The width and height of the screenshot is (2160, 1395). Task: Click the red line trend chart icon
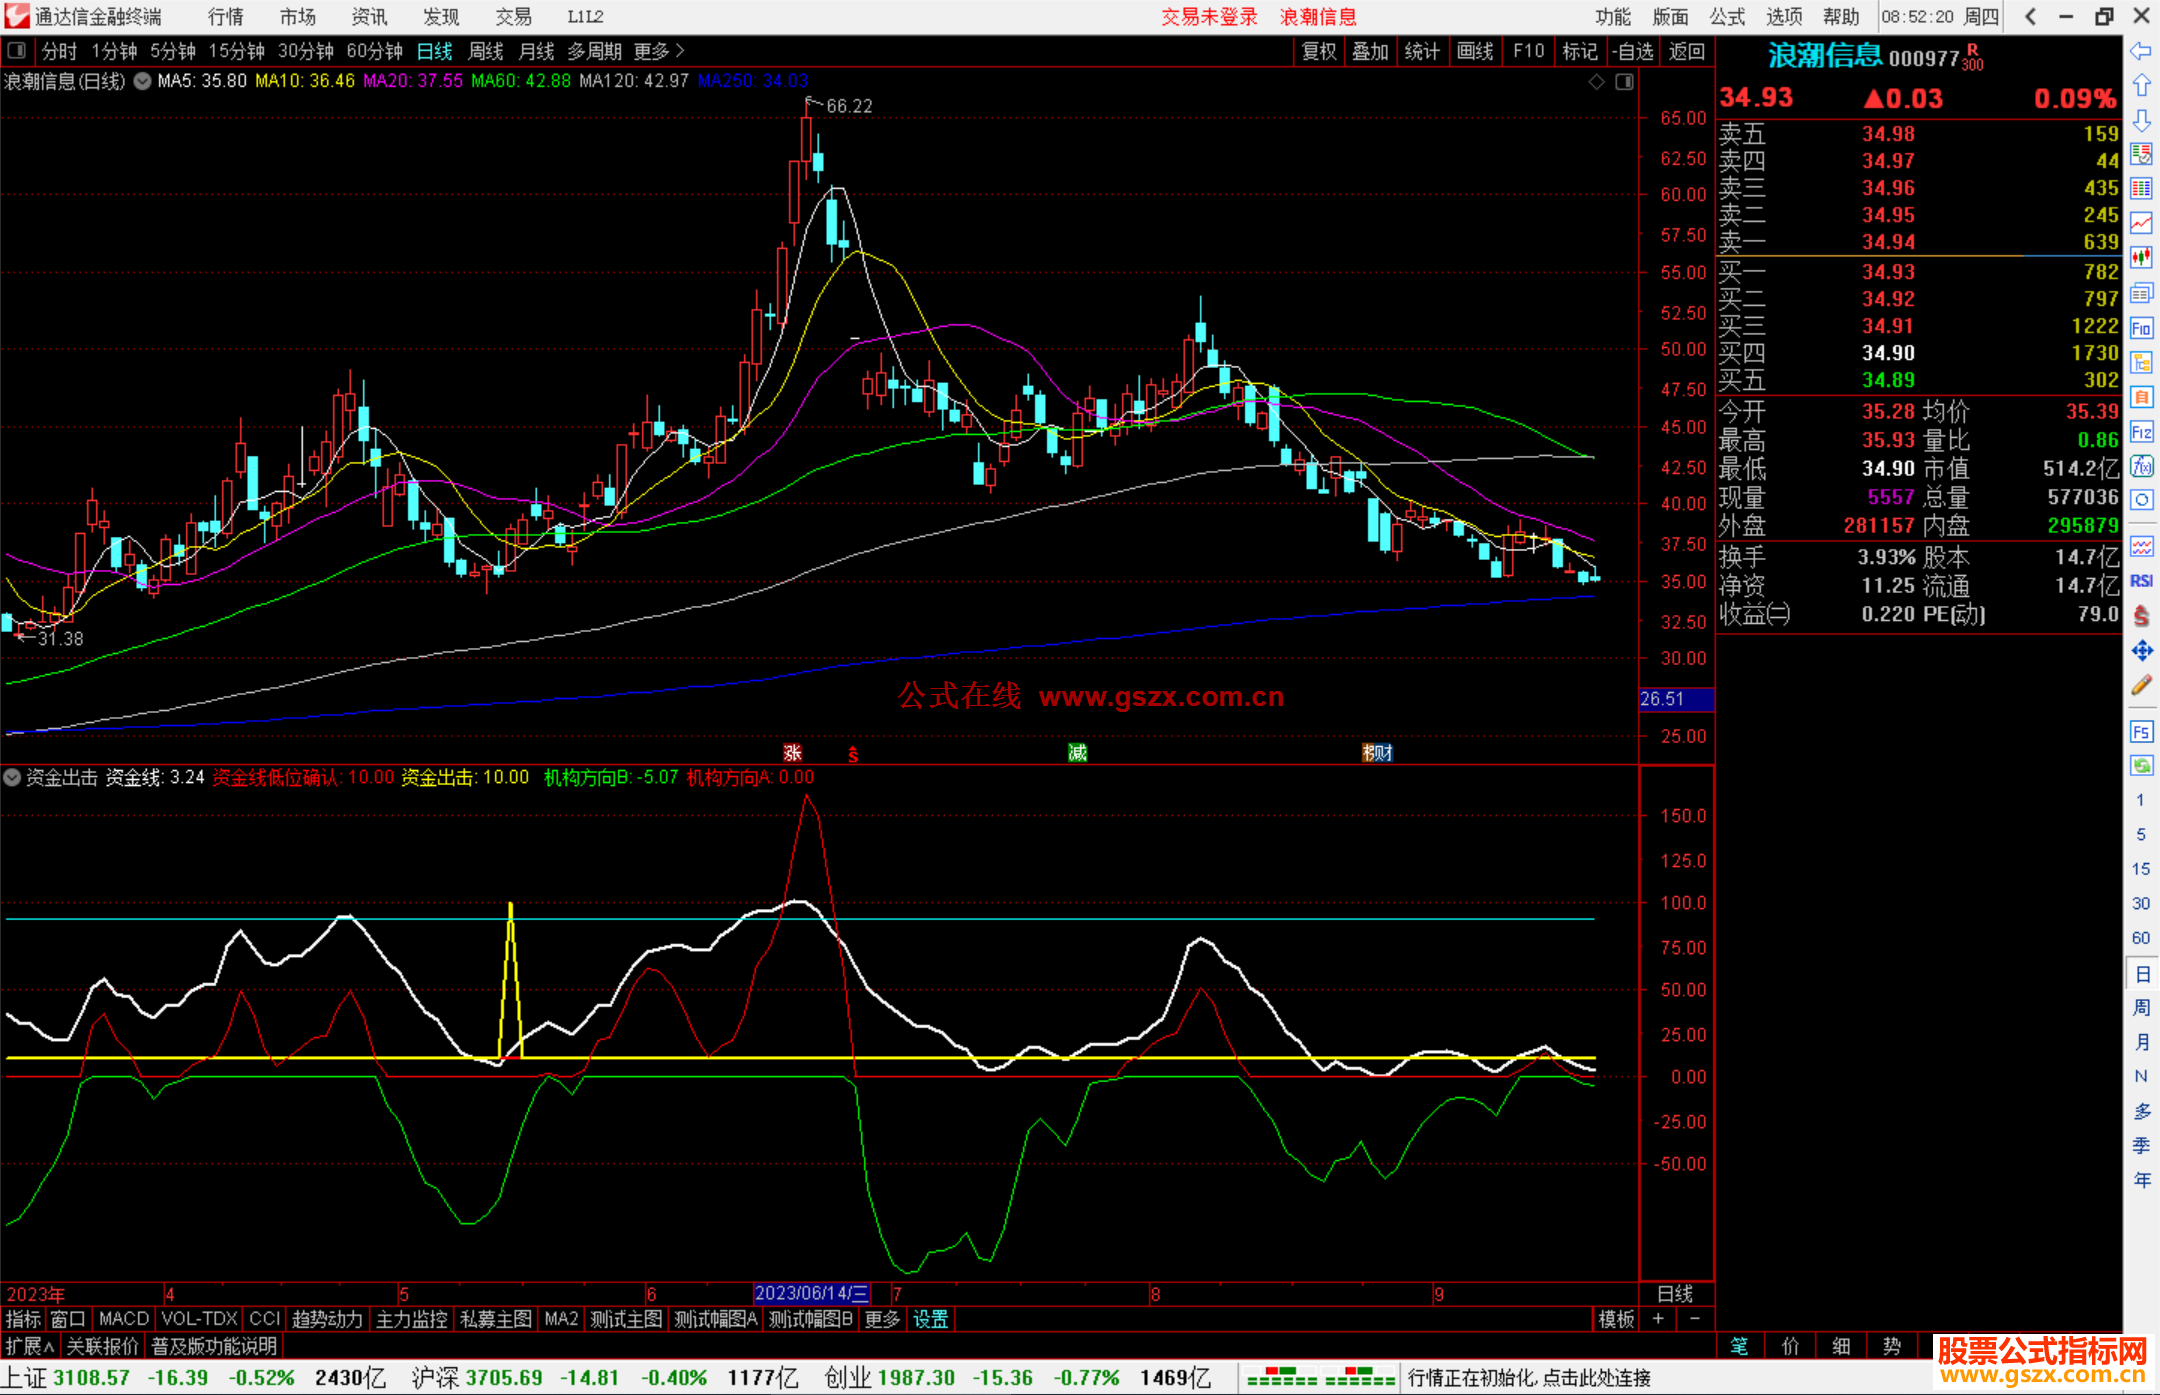coord(2141,223)
